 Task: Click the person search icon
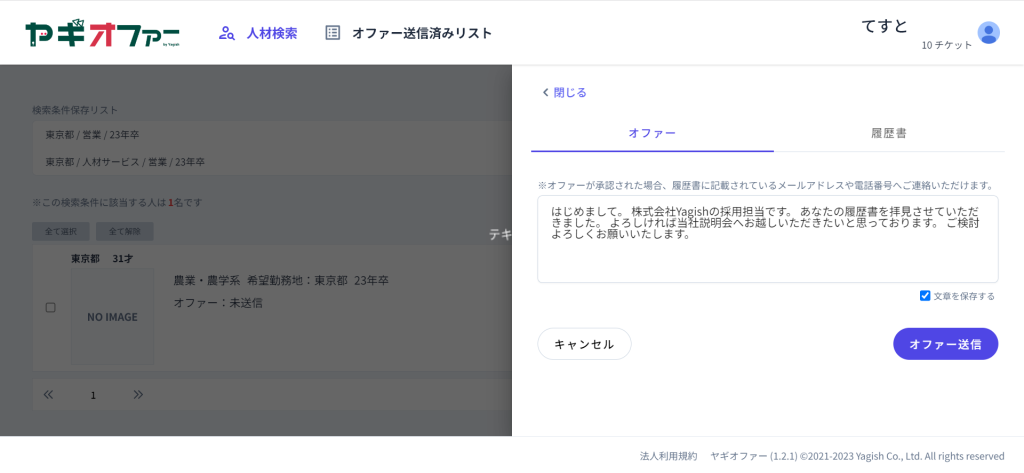click(227, 33)
